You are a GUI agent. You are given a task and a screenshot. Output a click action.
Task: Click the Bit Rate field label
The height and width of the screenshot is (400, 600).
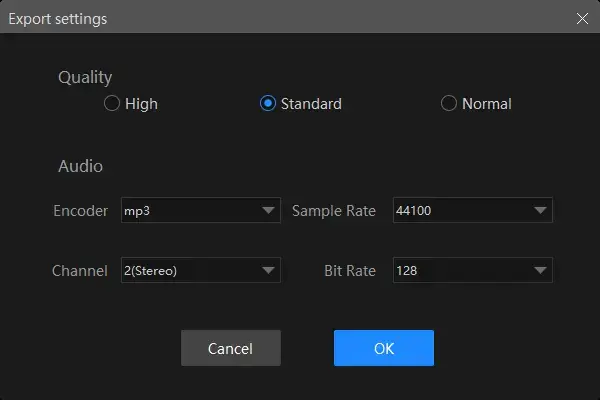coord(349,270)
